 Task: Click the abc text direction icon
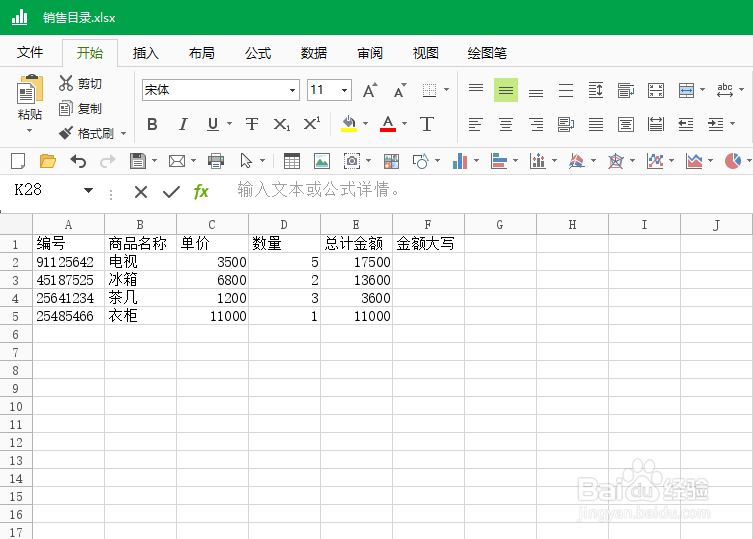click(x=725, y=90)
